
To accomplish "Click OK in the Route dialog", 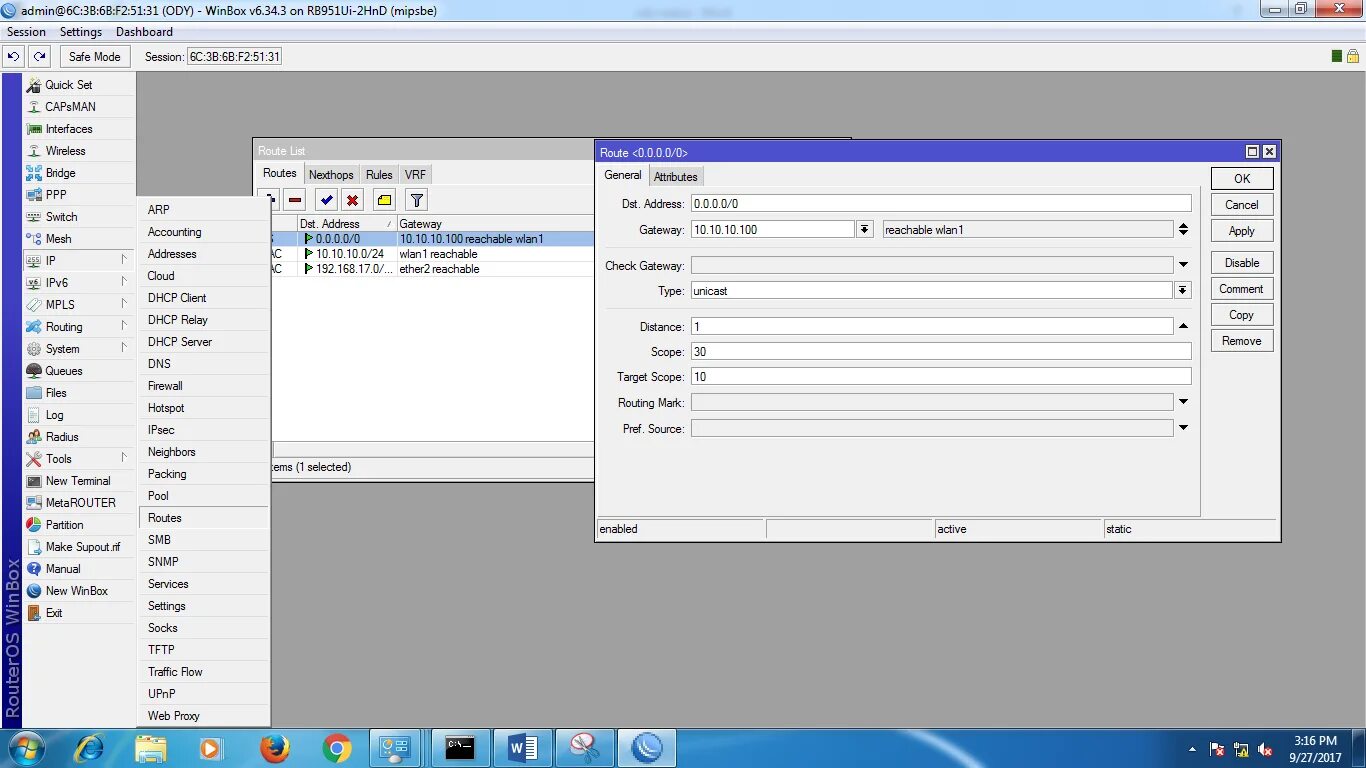I will (x=1242, y=178).
